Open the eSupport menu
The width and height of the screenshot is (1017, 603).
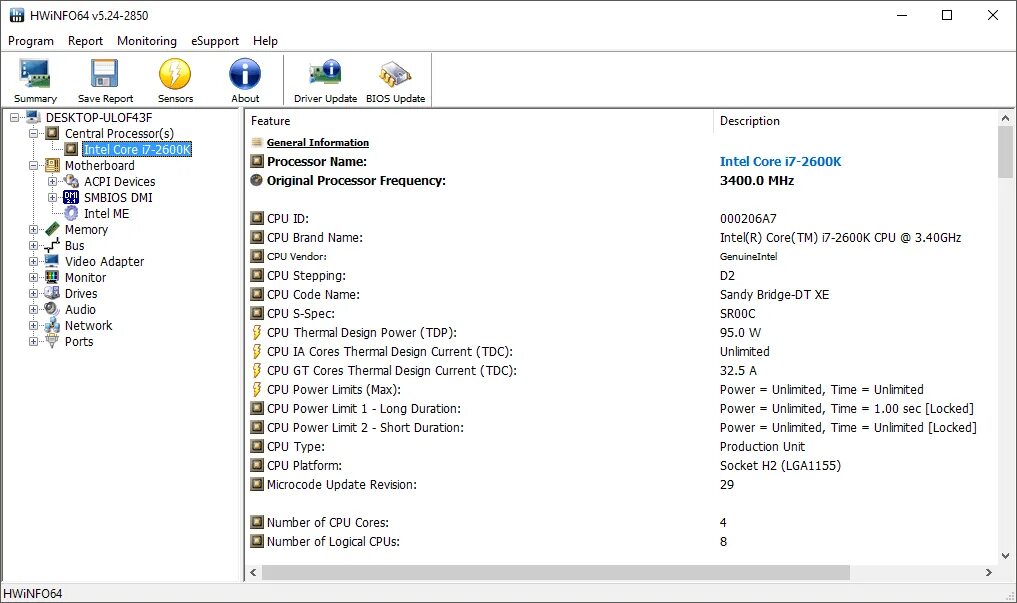click(215, 41)
